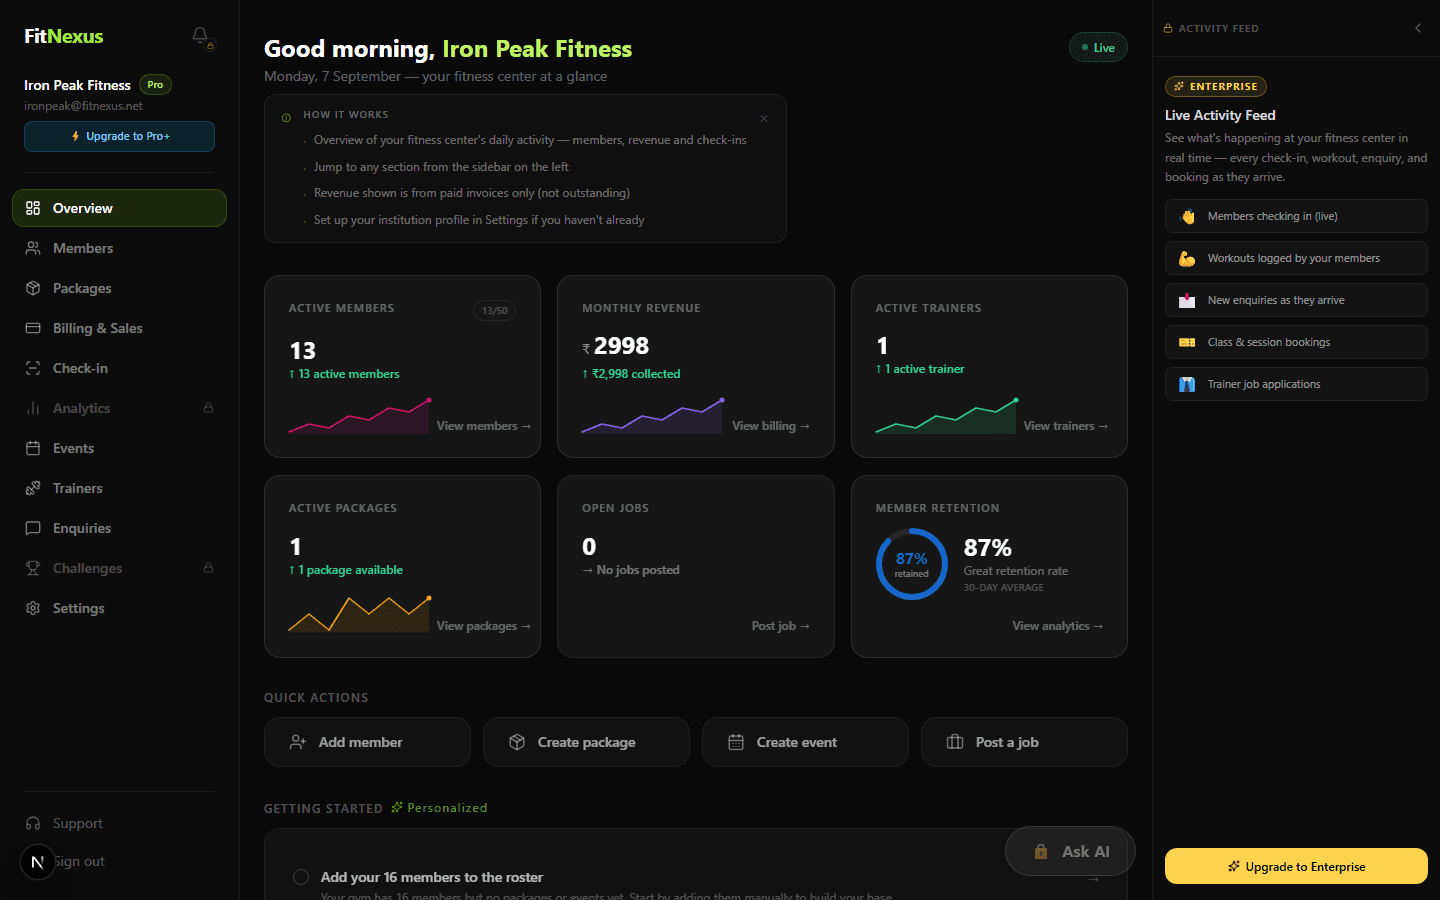Viewport: 1440px width, 900px height.
Task: Click Post a job quick action
Action: 1024,742
